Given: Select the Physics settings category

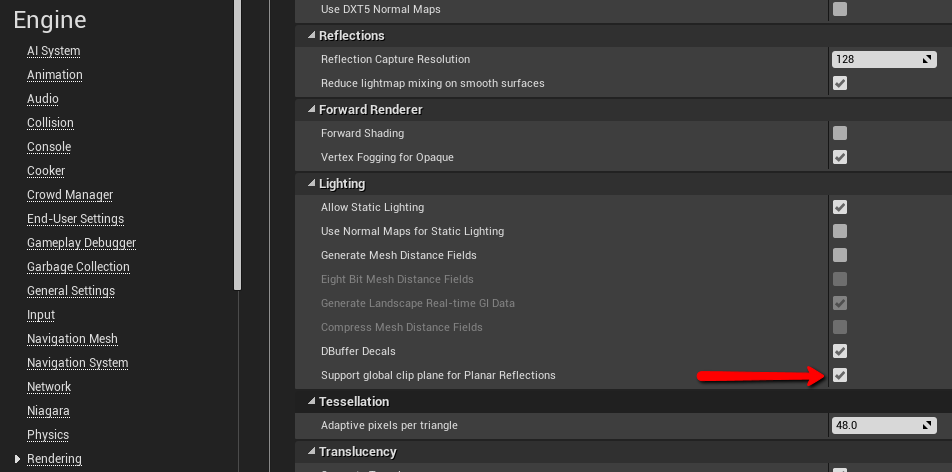Looking at the screenshot, I should 48,435.
